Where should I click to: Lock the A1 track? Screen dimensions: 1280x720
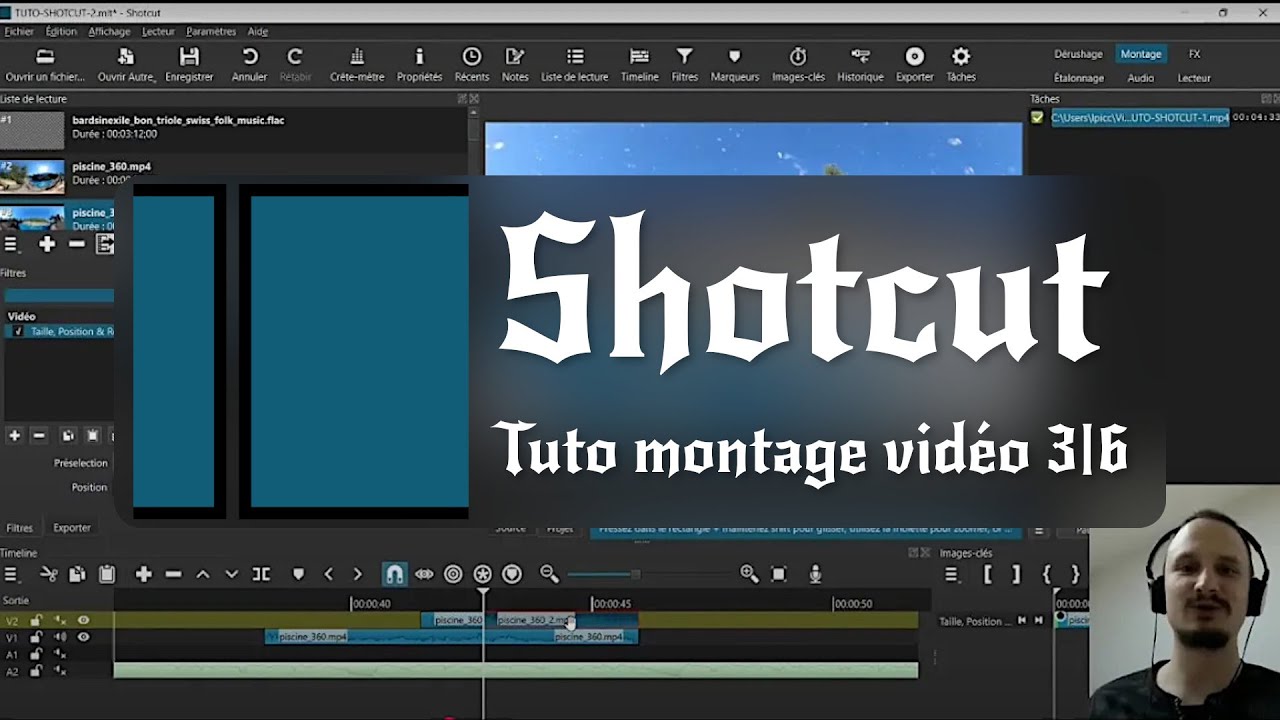[x=36, y=654]
